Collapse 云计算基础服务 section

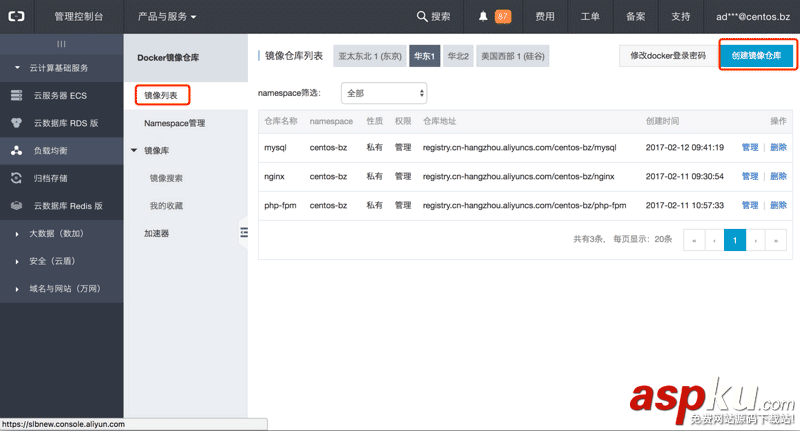(x=17, y=68)
